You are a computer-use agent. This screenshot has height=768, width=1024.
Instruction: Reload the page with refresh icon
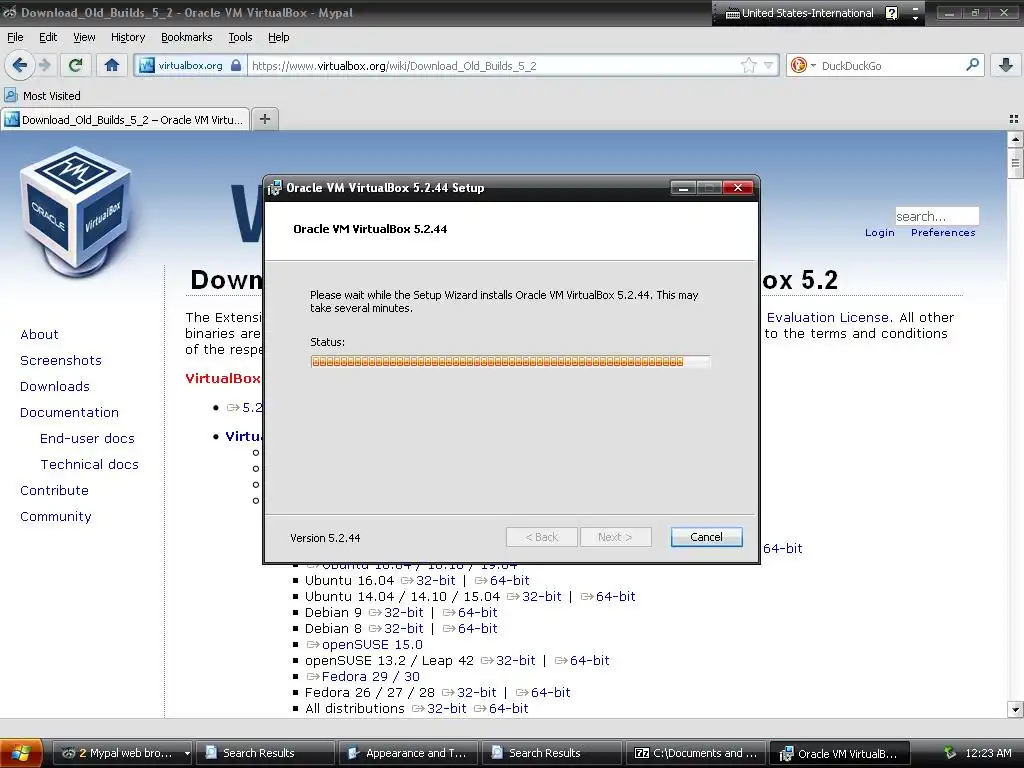(76, 65)
